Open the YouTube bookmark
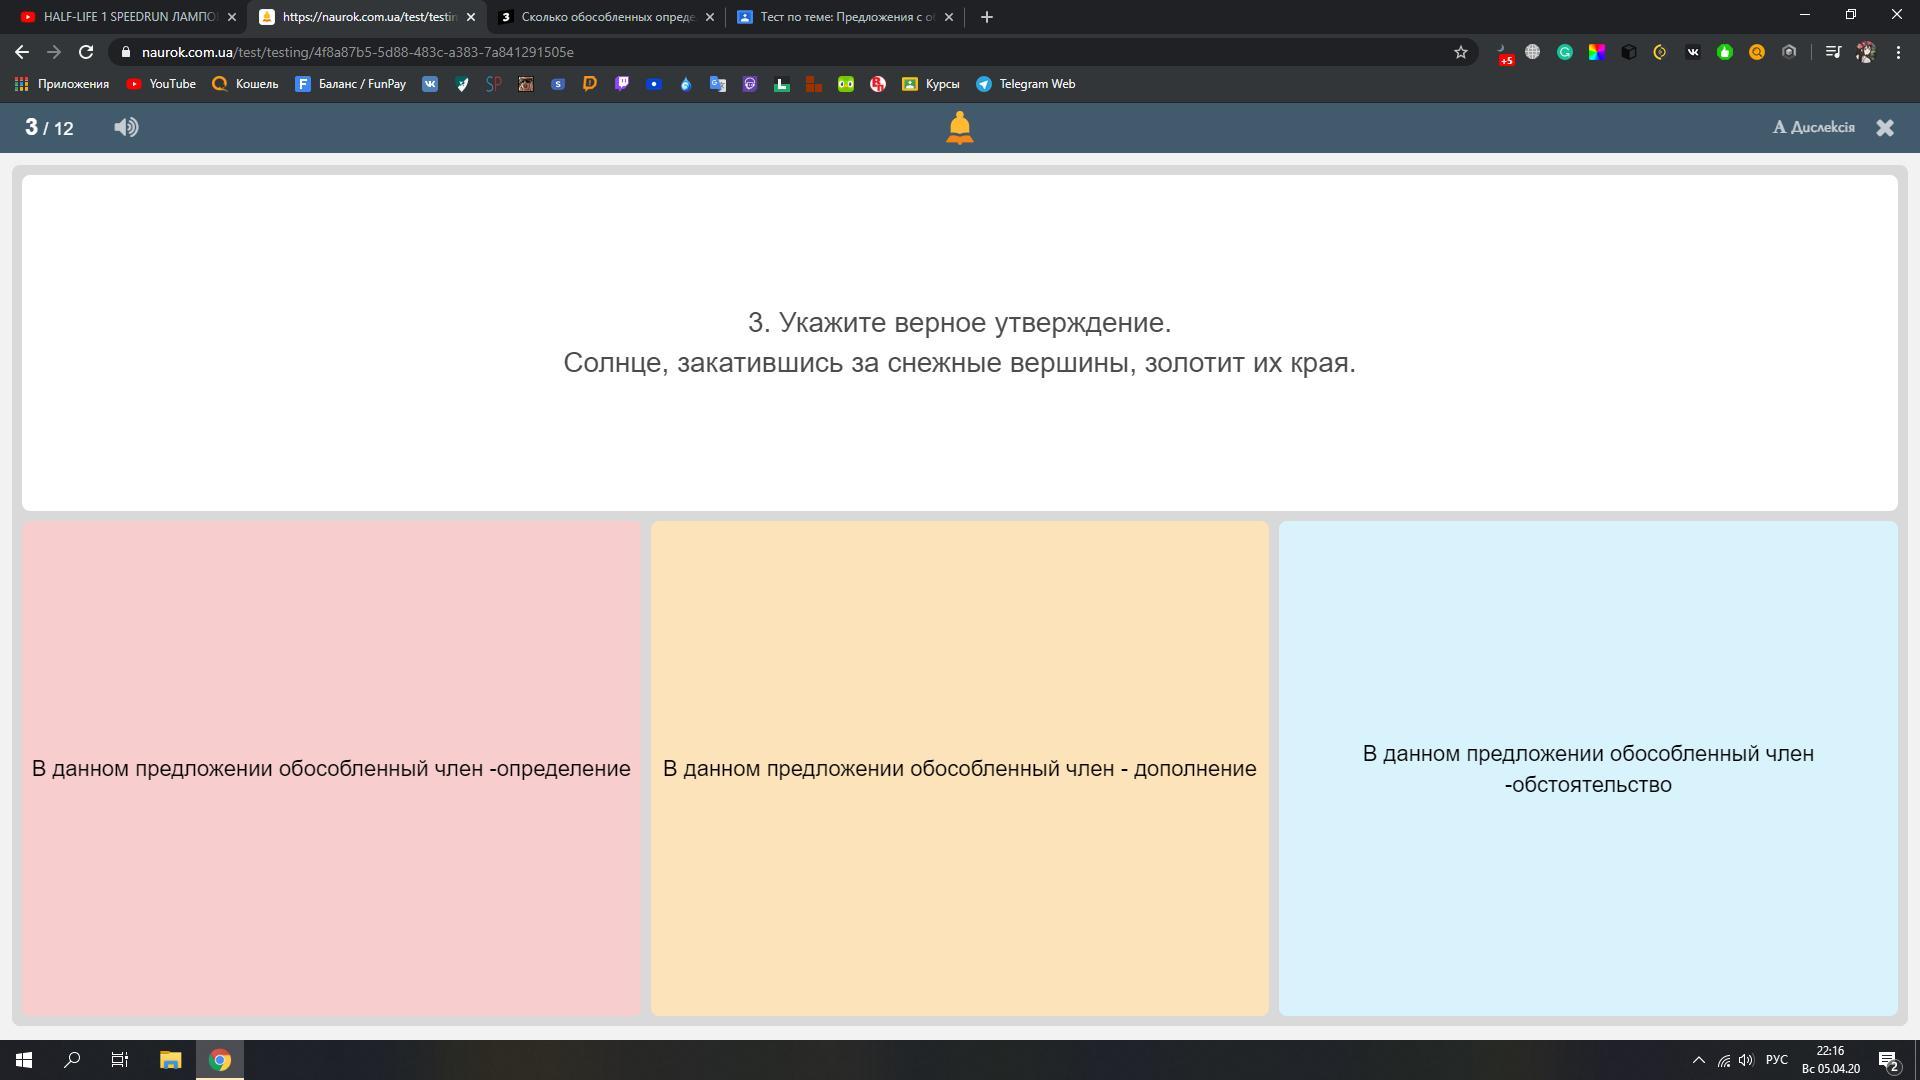The width and height of the screenshot is (1920, 1080). pyautogui.click(x=161, y=84)
